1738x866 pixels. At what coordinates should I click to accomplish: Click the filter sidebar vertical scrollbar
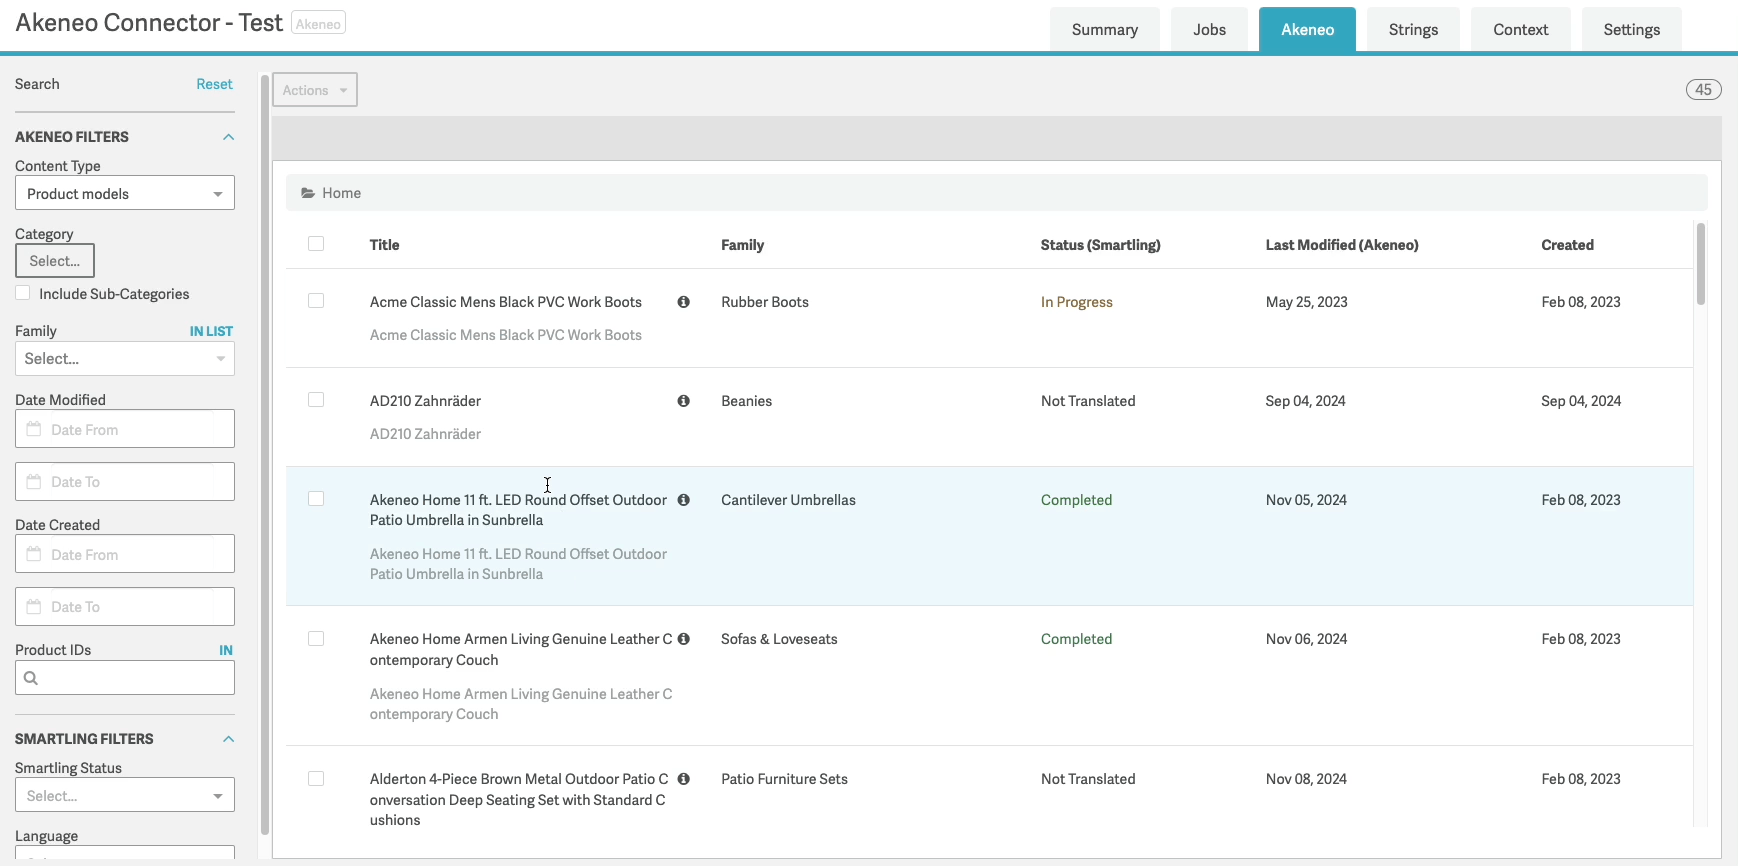265,455
